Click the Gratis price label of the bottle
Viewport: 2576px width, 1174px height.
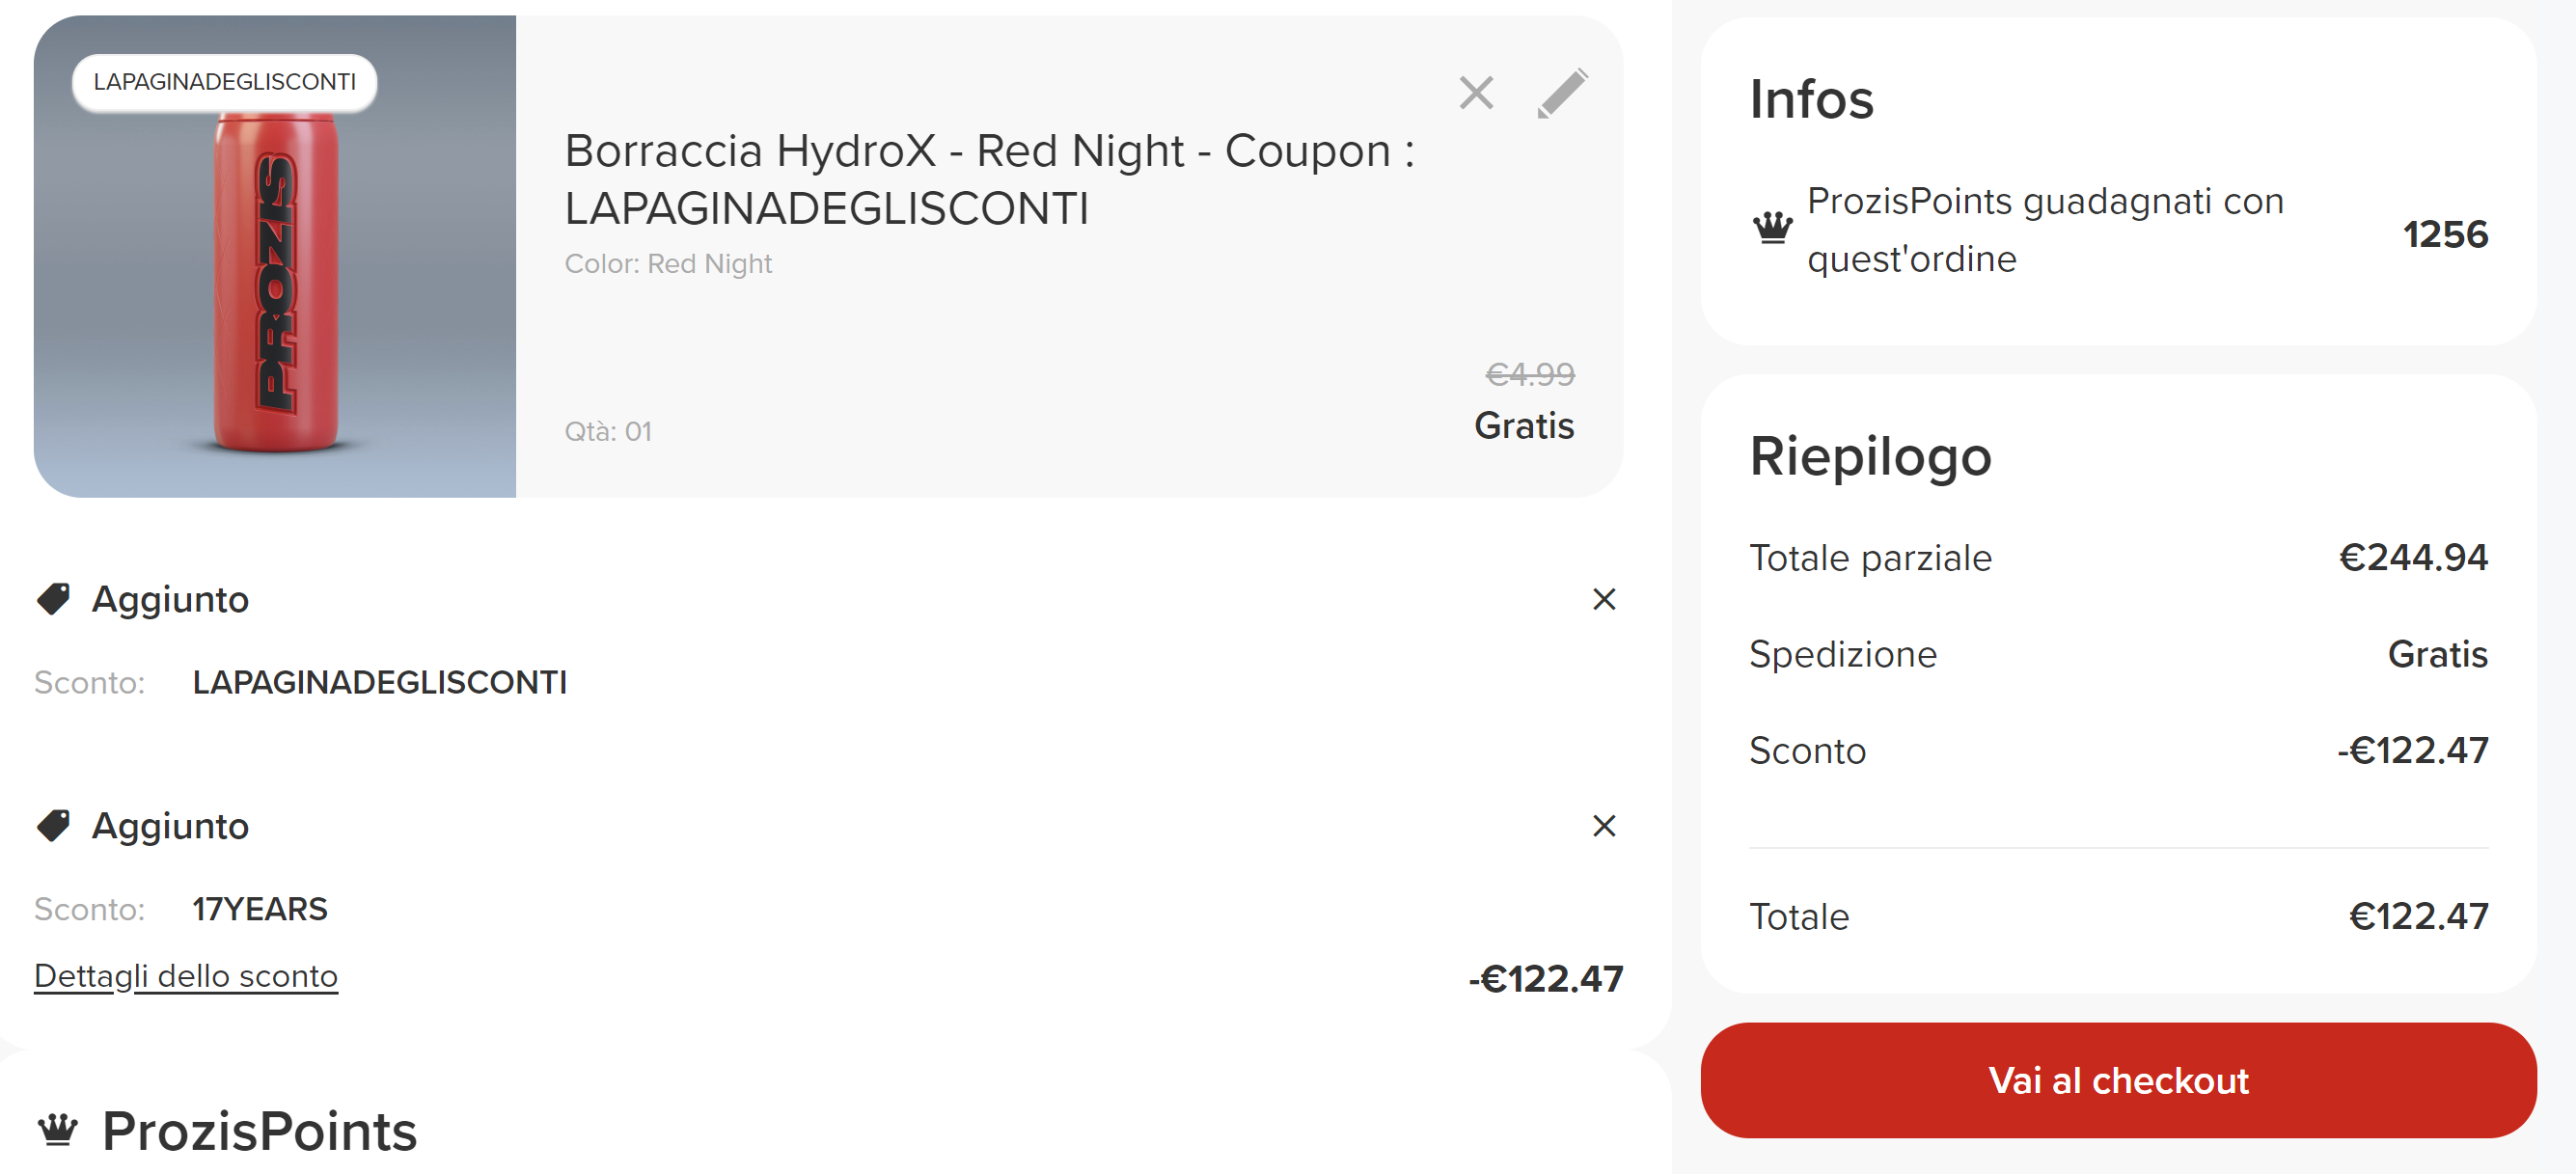[x=1523, y=425]
